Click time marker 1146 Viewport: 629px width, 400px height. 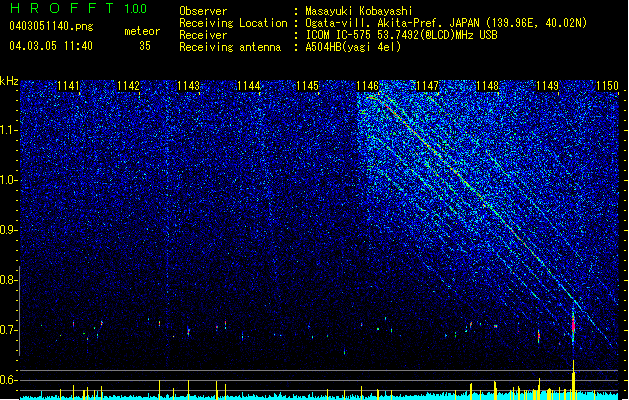pyautogui.click(x=367, y=86)
